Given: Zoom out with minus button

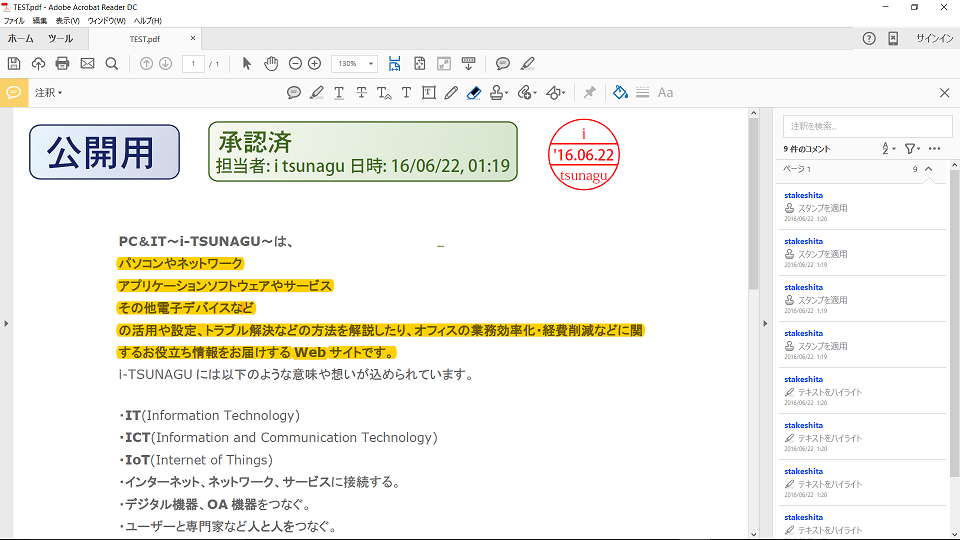Looking at the screenshot, I should [295, 64].
